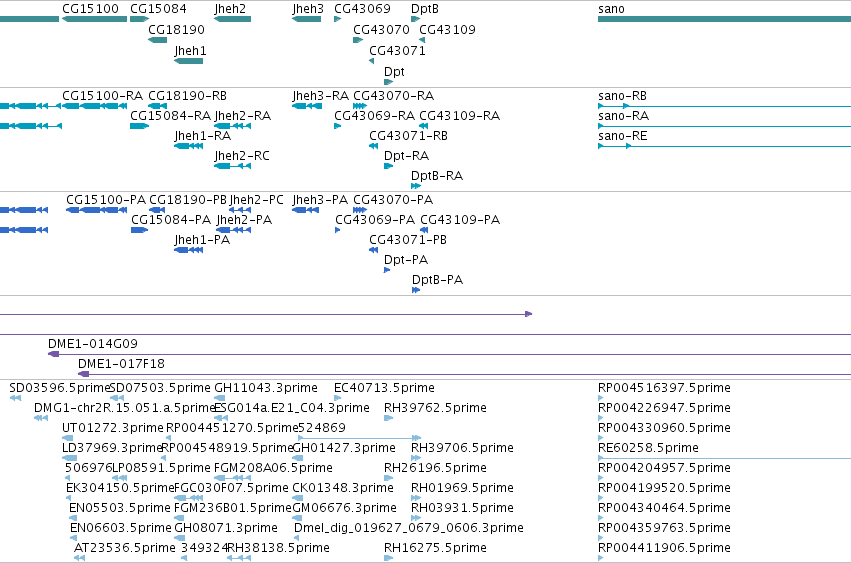Viewport: 851px width, 563px height.
Task: Select the CG15084-RA transcript
Action: 139,126
